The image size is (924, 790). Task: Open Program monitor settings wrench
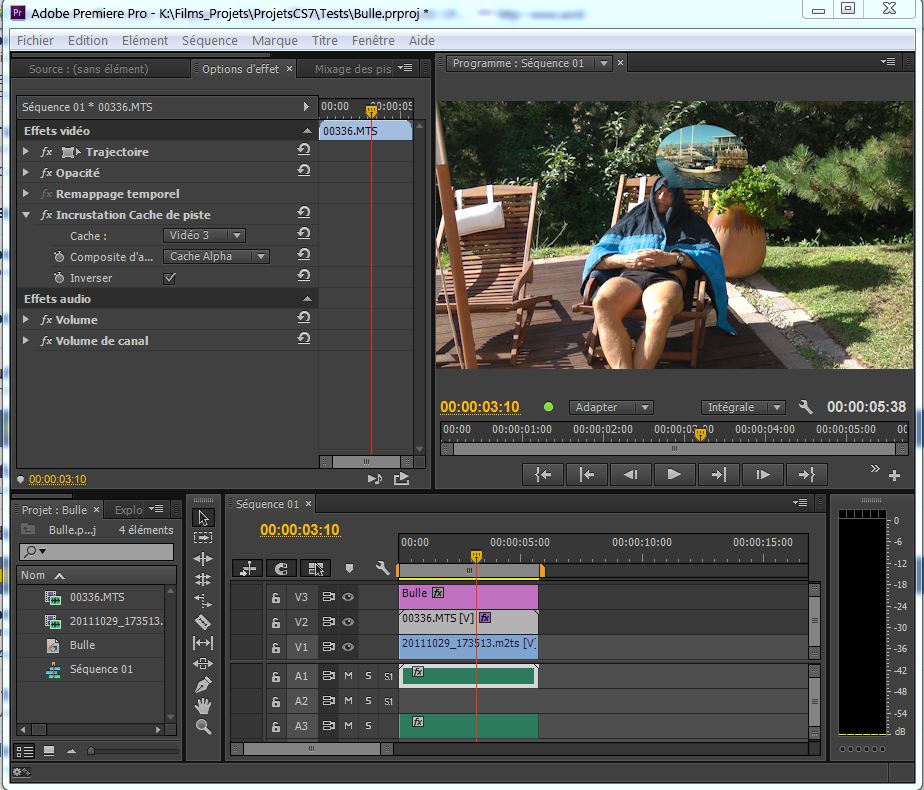pyautogui.click(x=806, y=406)
